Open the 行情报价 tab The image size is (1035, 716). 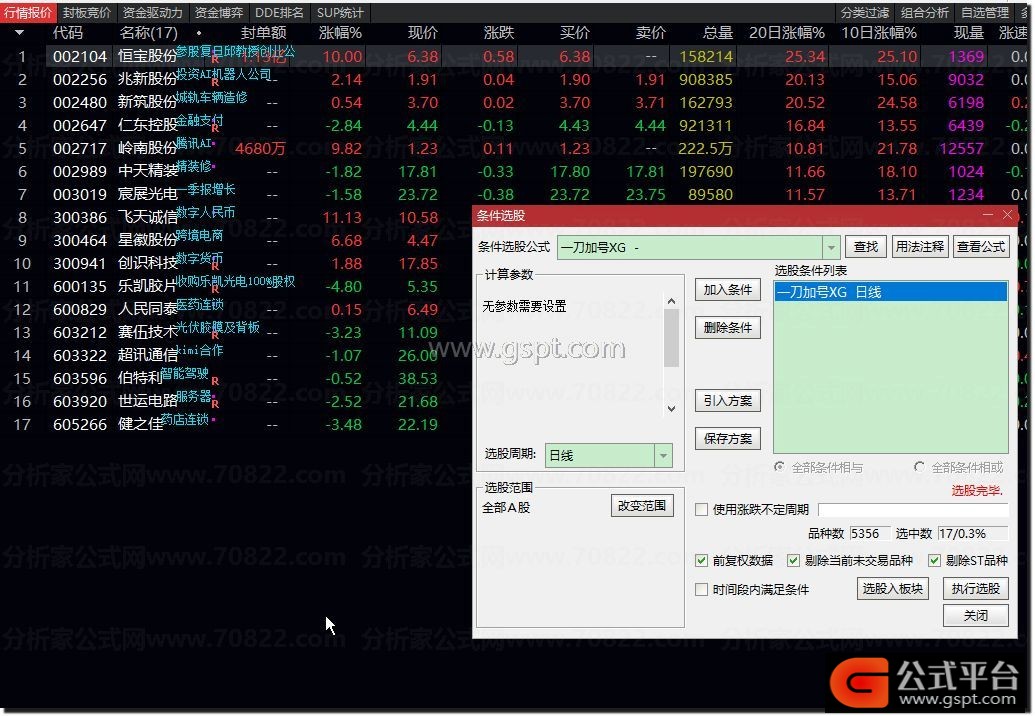pyautogui.click(x=28, y=13)
